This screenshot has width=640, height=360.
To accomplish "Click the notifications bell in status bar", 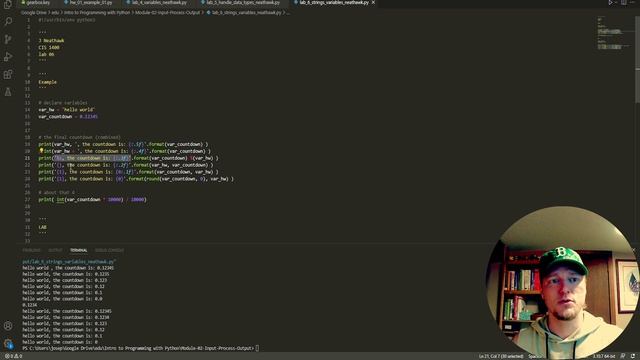I will coord(633,356).
